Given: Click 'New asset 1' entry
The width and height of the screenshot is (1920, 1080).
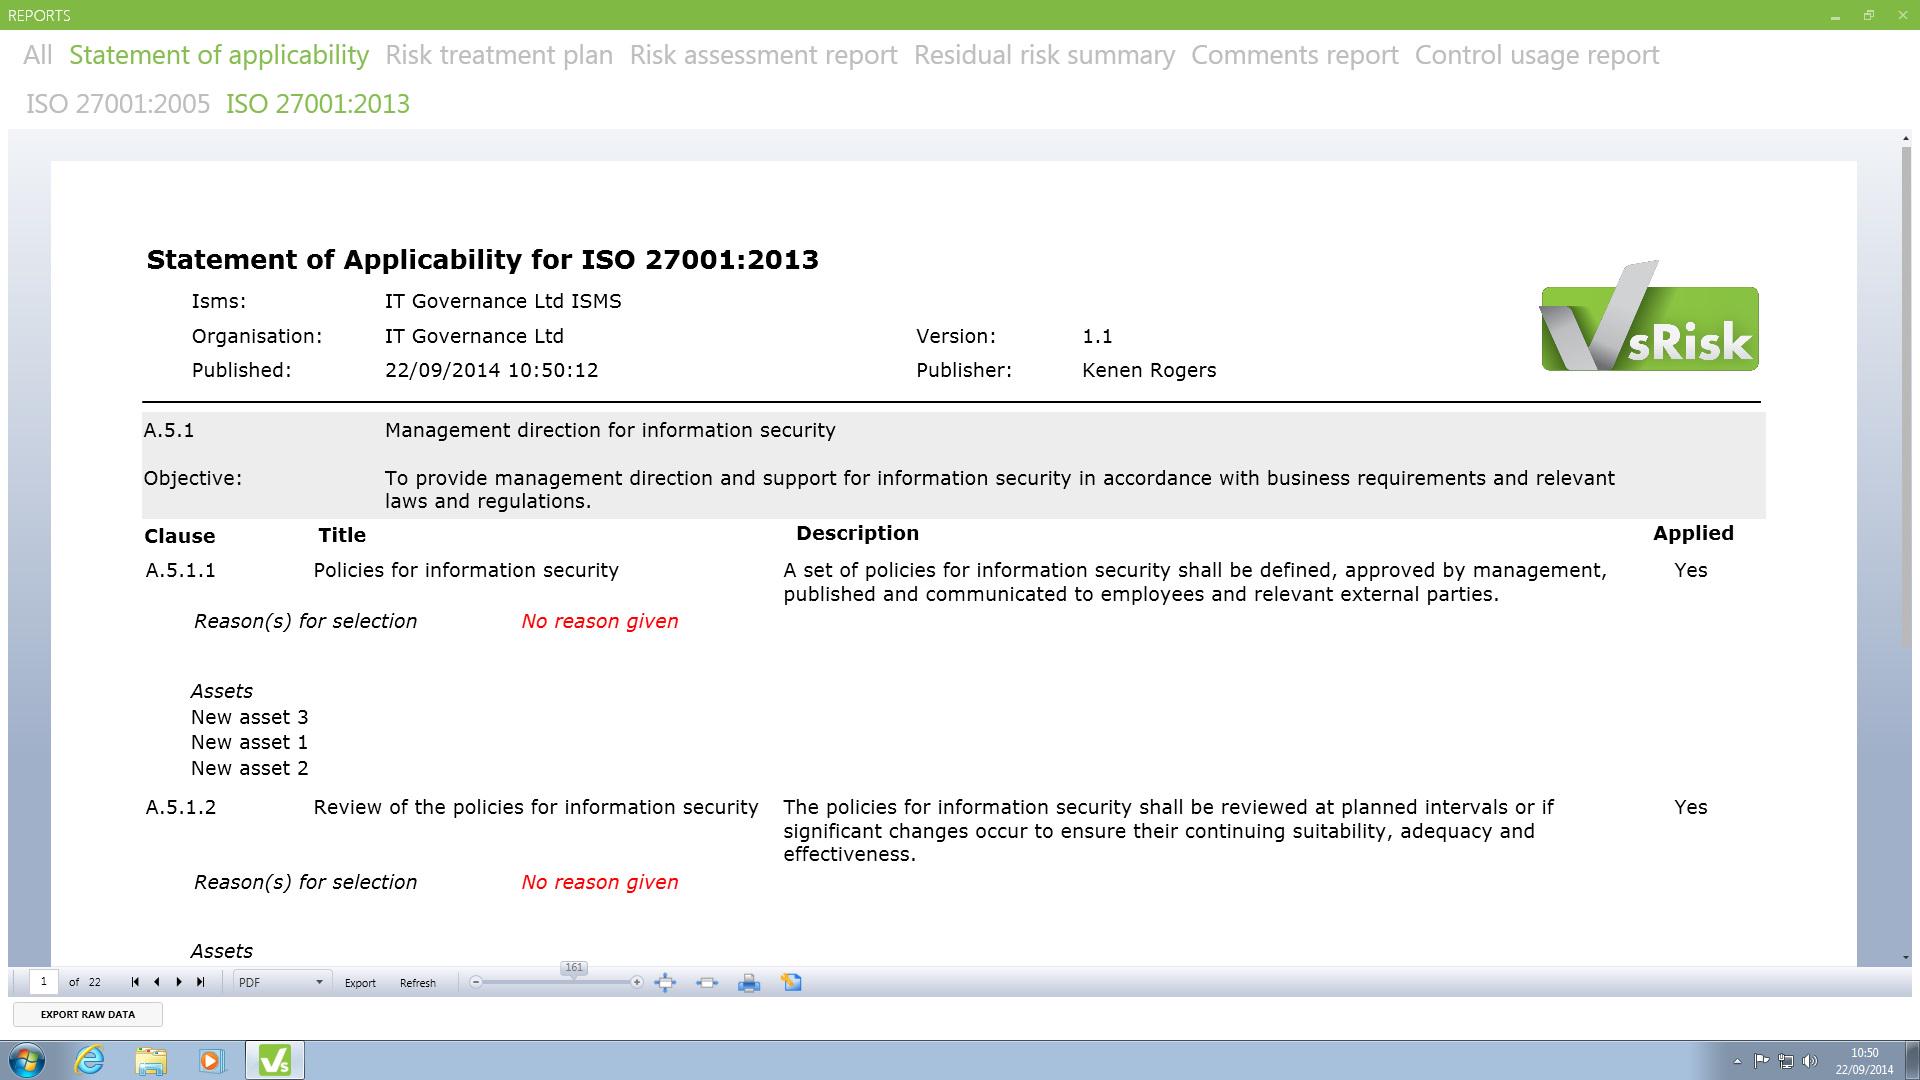Looking at the screenshot, I should 250,743.
